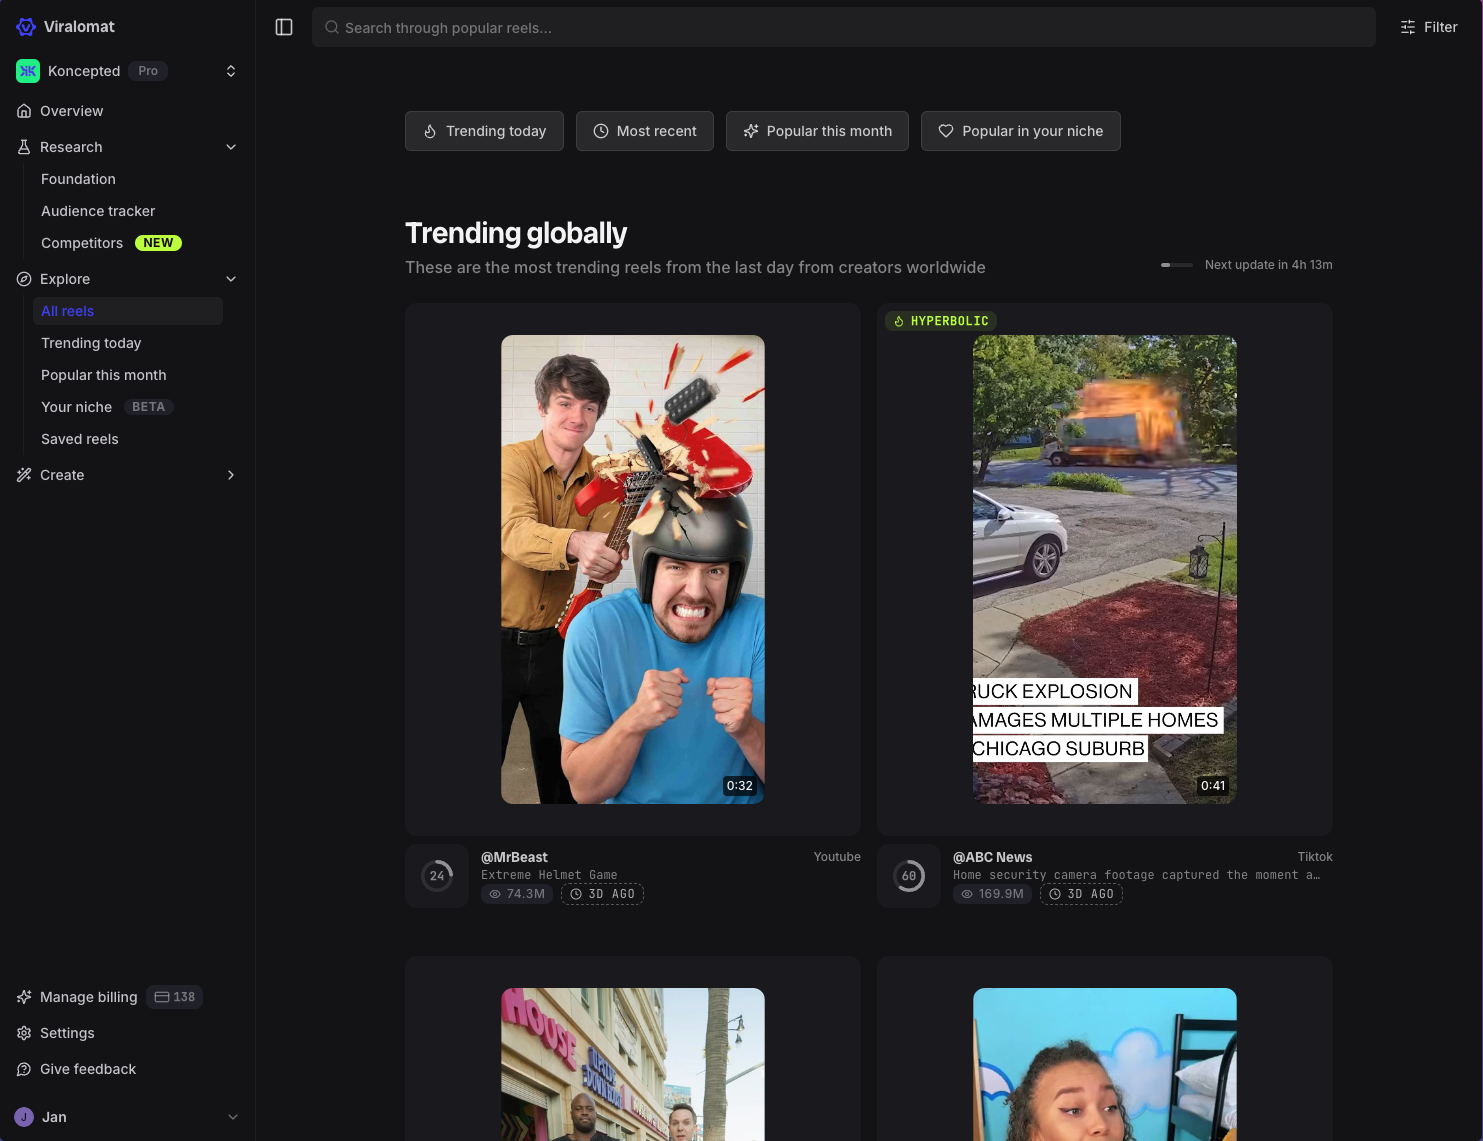Click Jan's profile avatar
Screen dimensions: 1483x1141
pos(24,1117)
